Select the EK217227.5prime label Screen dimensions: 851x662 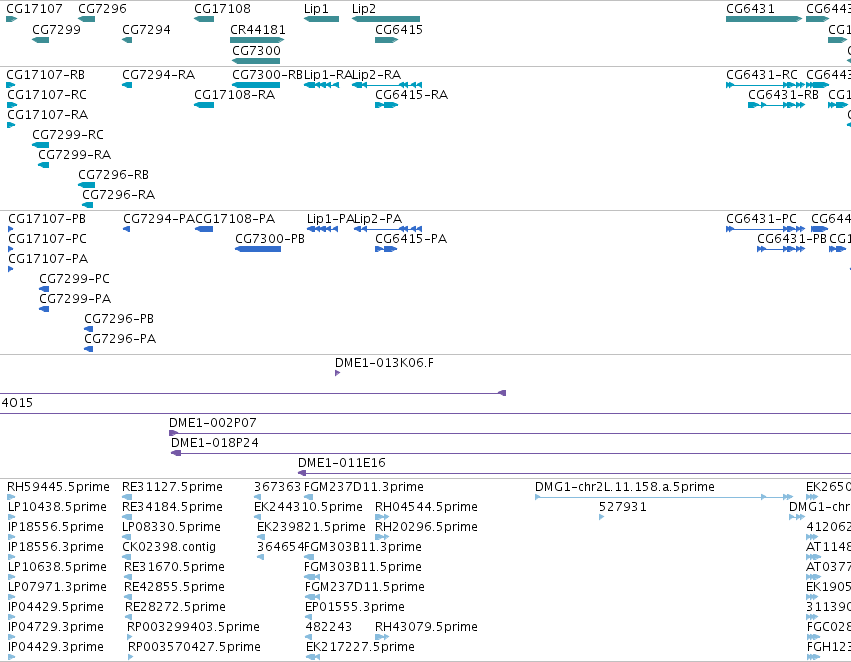pyautogui.click(x=360, y=647)
